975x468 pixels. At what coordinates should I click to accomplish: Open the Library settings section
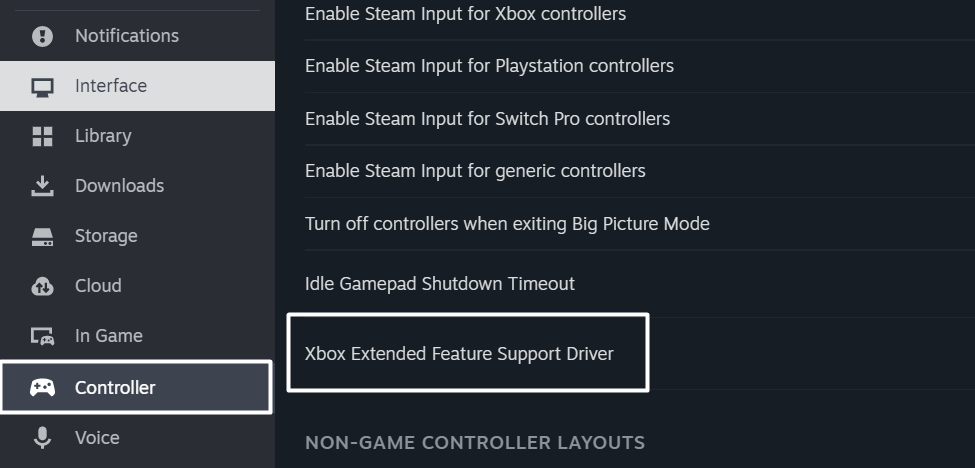[103, 136]
